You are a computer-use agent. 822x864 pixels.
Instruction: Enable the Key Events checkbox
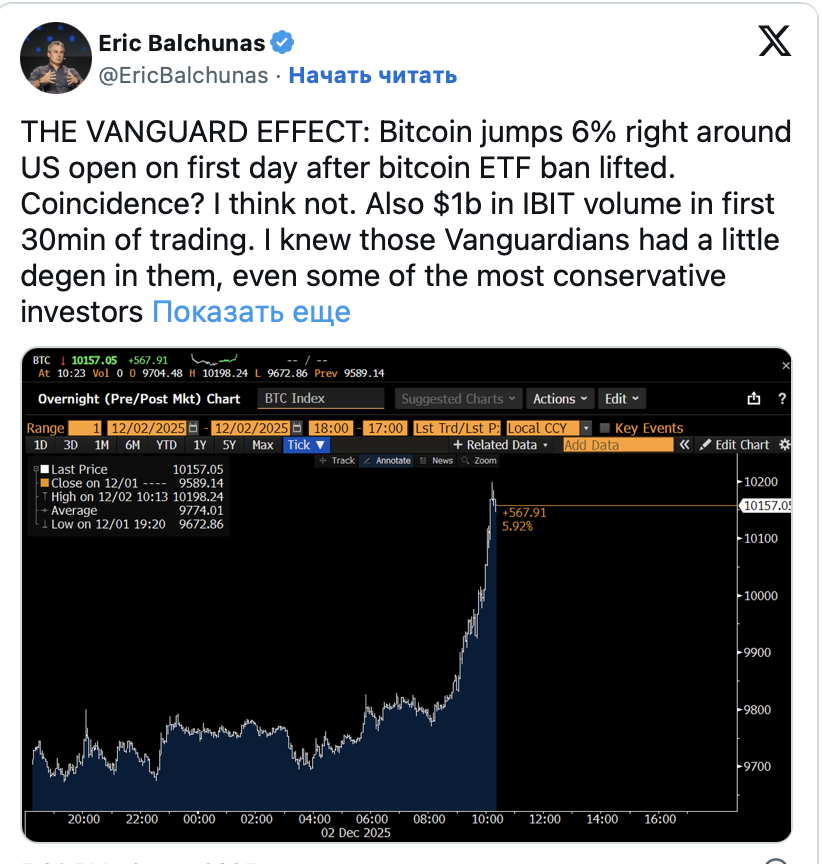pyautogui.click(x=604, y=428)
